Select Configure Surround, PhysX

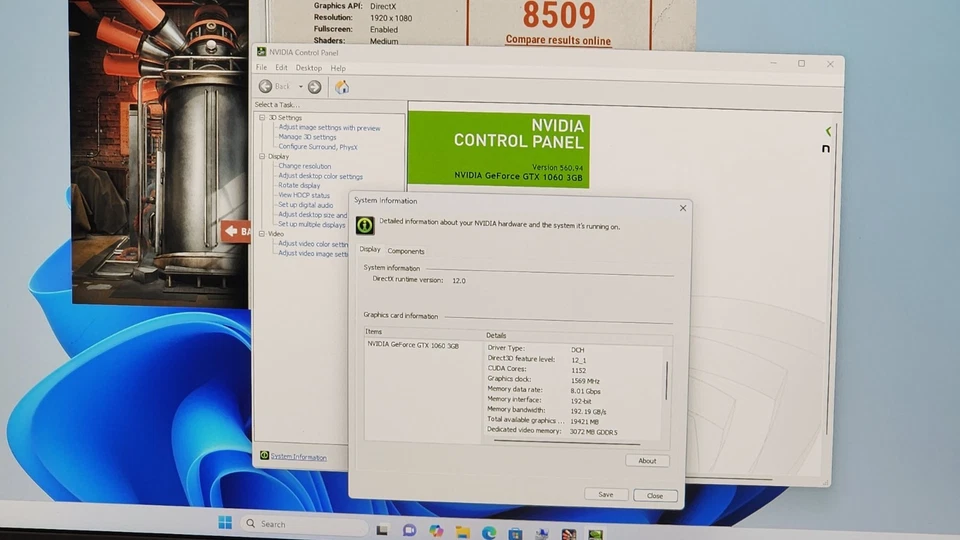pyautogui.click(x=318, y=147)
